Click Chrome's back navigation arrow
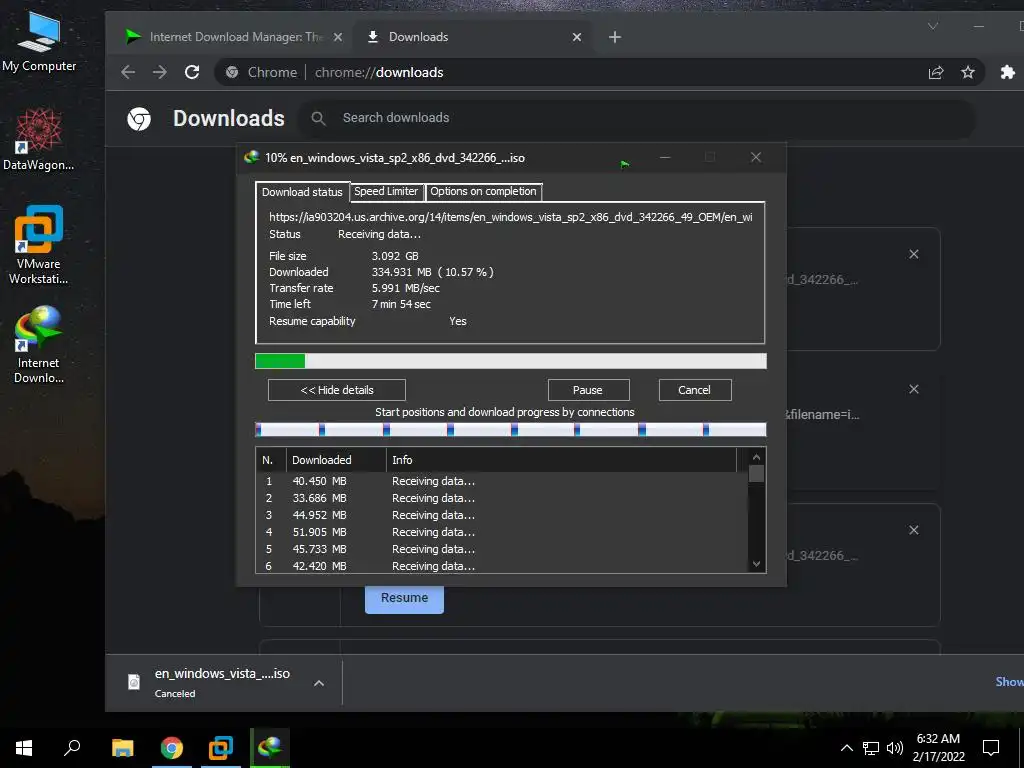 (128, 72)
